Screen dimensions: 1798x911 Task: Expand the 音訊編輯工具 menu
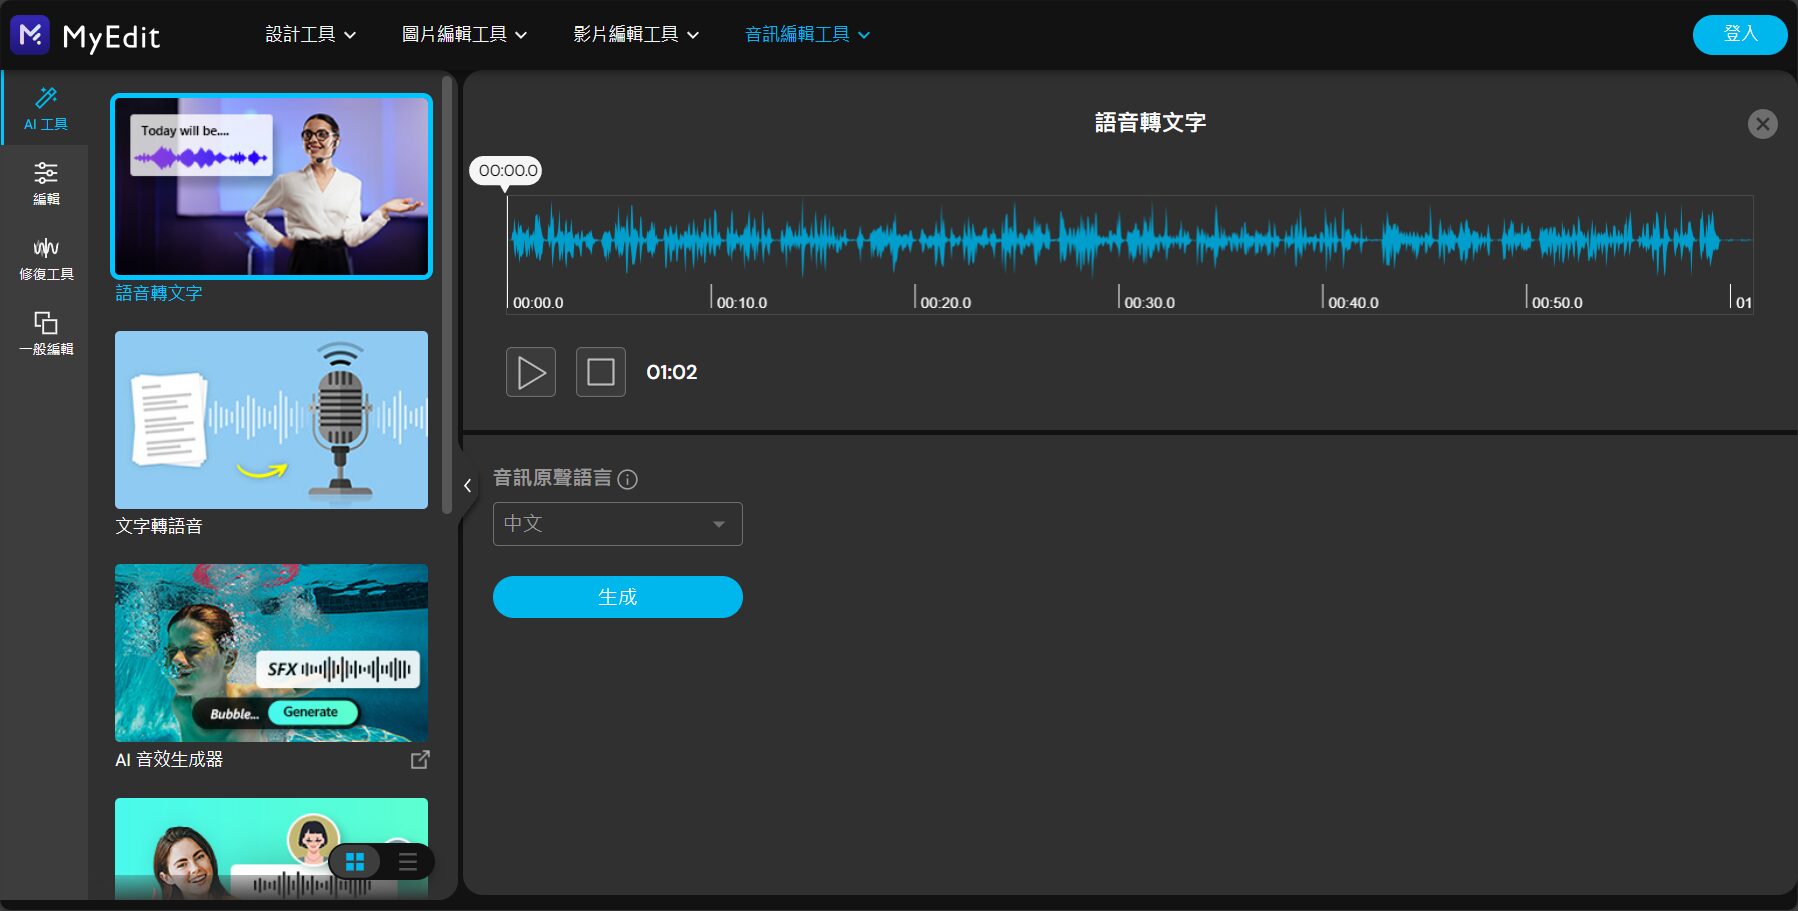(x=808, y=34)
